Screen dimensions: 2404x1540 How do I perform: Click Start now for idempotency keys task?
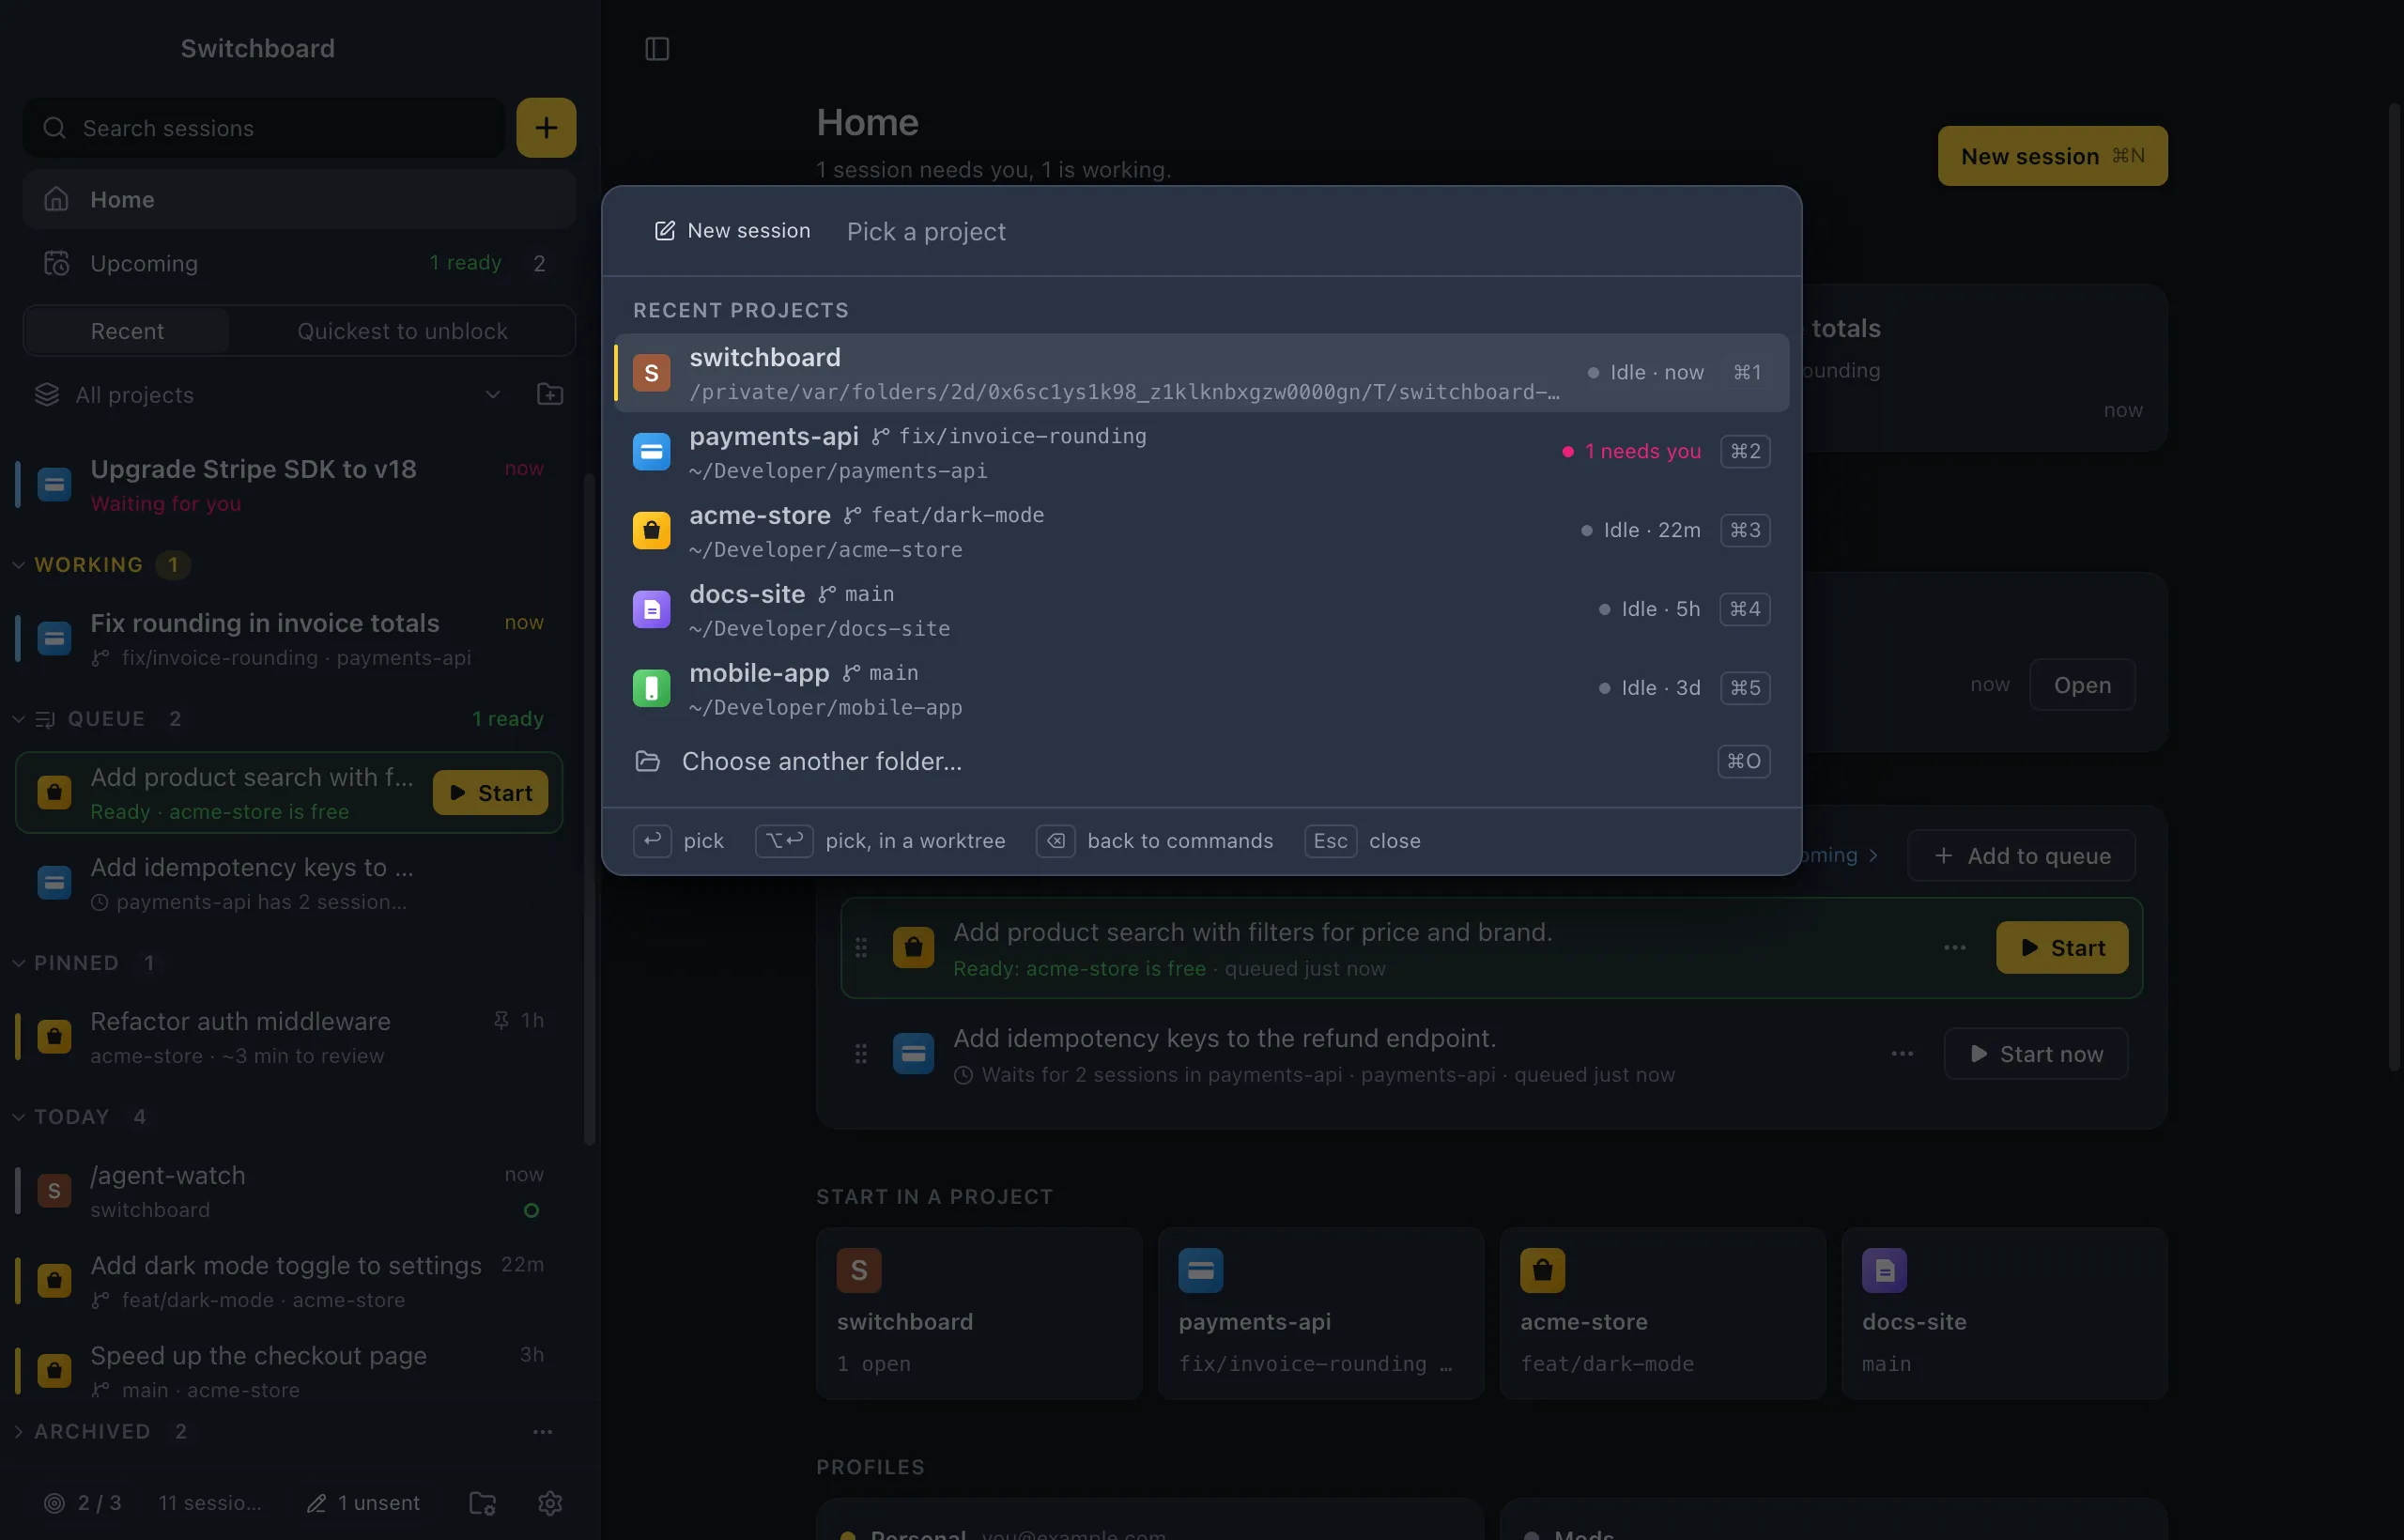[2035, 1053]
